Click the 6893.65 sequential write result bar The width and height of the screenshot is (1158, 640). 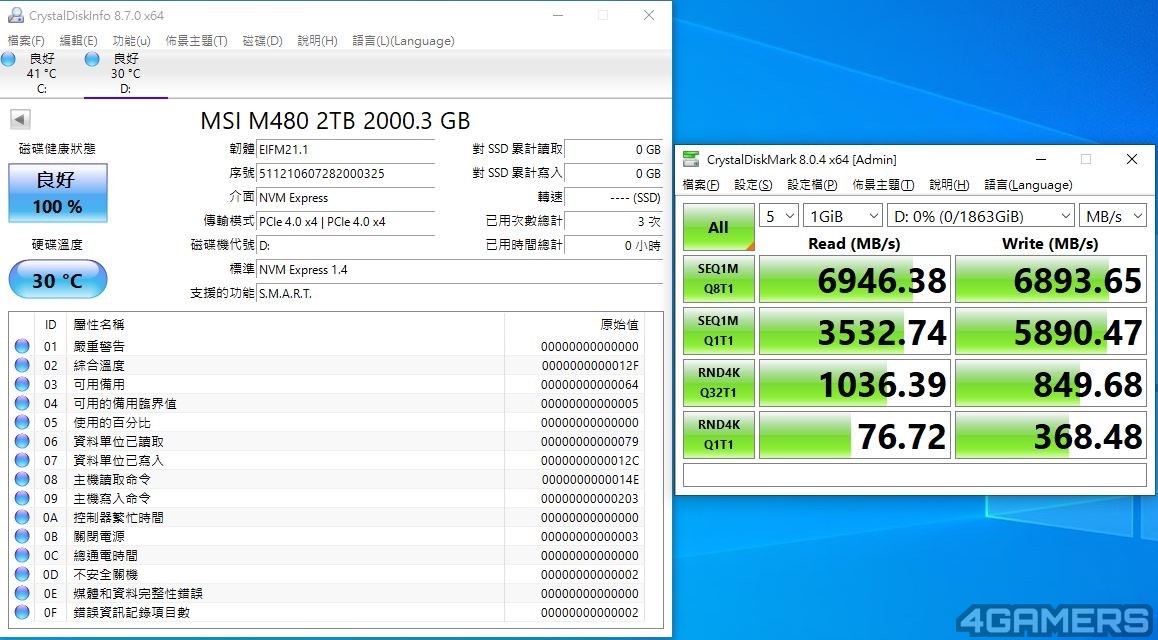click(1051, 279)
